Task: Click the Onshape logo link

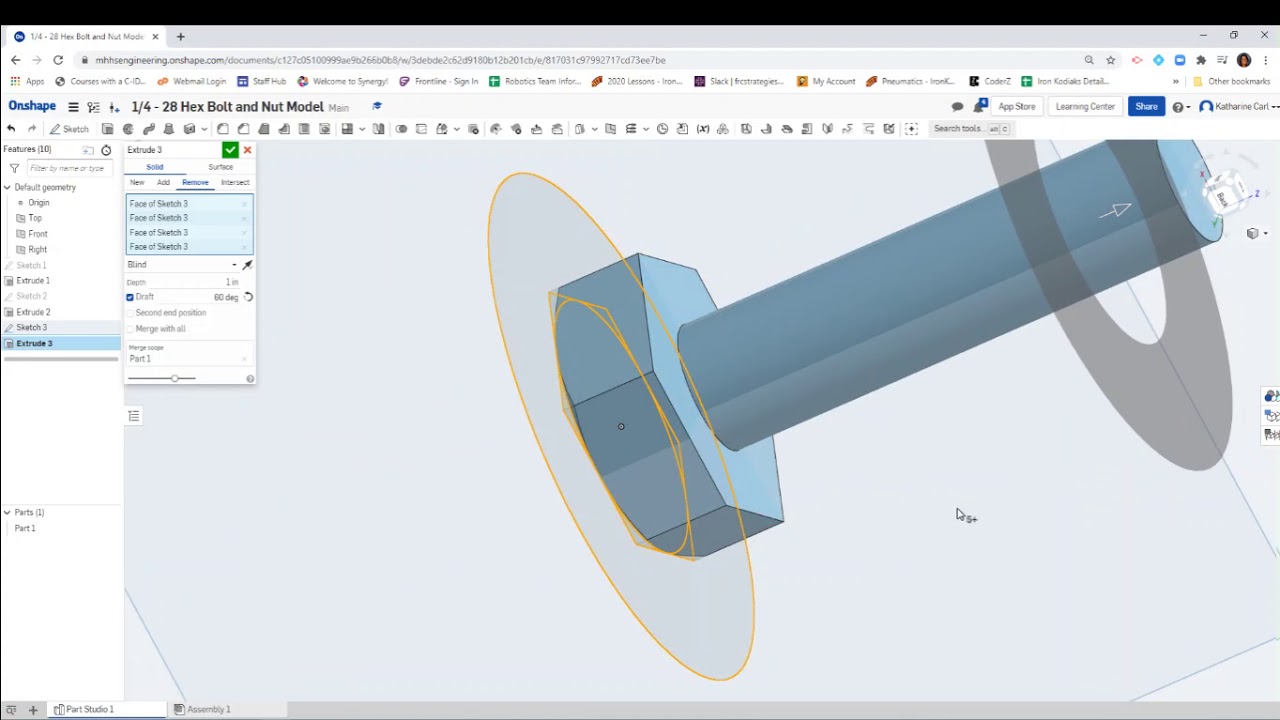Action: coord(32,106)
